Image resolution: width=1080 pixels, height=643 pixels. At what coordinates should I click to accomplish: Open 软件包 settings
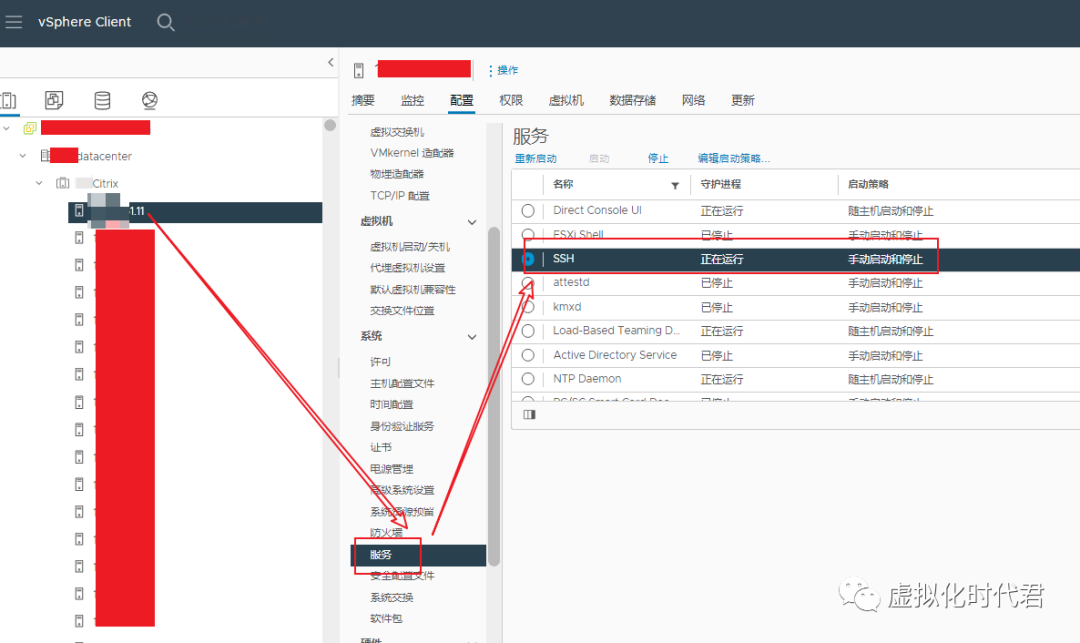coord(386,618)
